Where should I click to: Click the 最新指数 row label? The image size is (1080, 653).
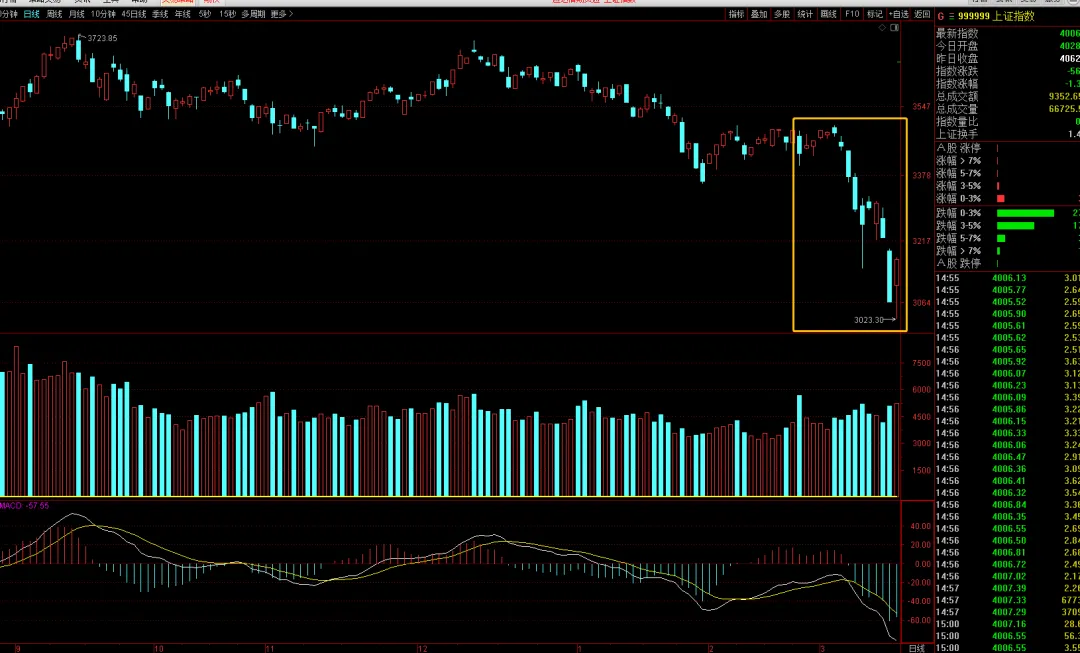957,34
